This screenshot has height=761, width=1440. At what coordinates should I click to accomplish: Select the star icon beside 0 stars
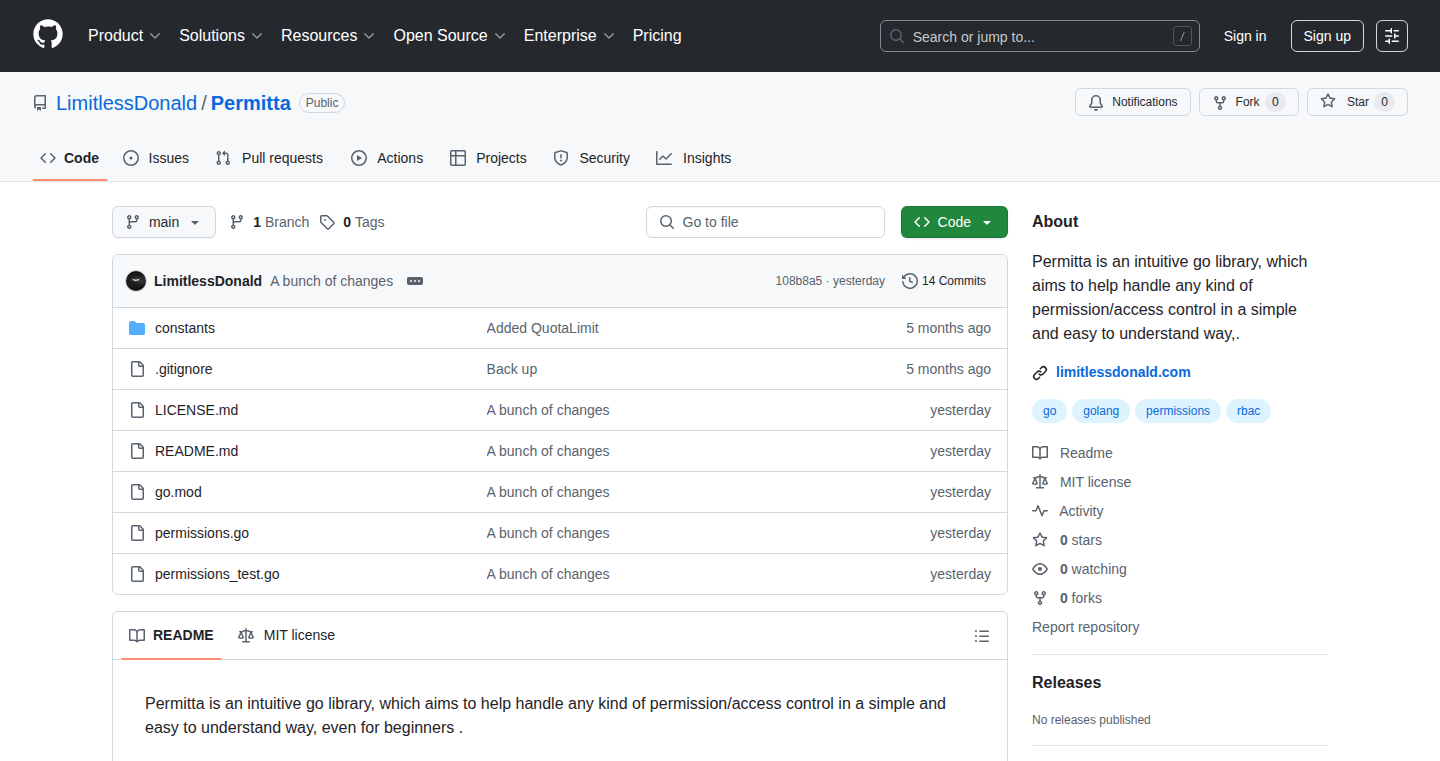coord(1040,540)
